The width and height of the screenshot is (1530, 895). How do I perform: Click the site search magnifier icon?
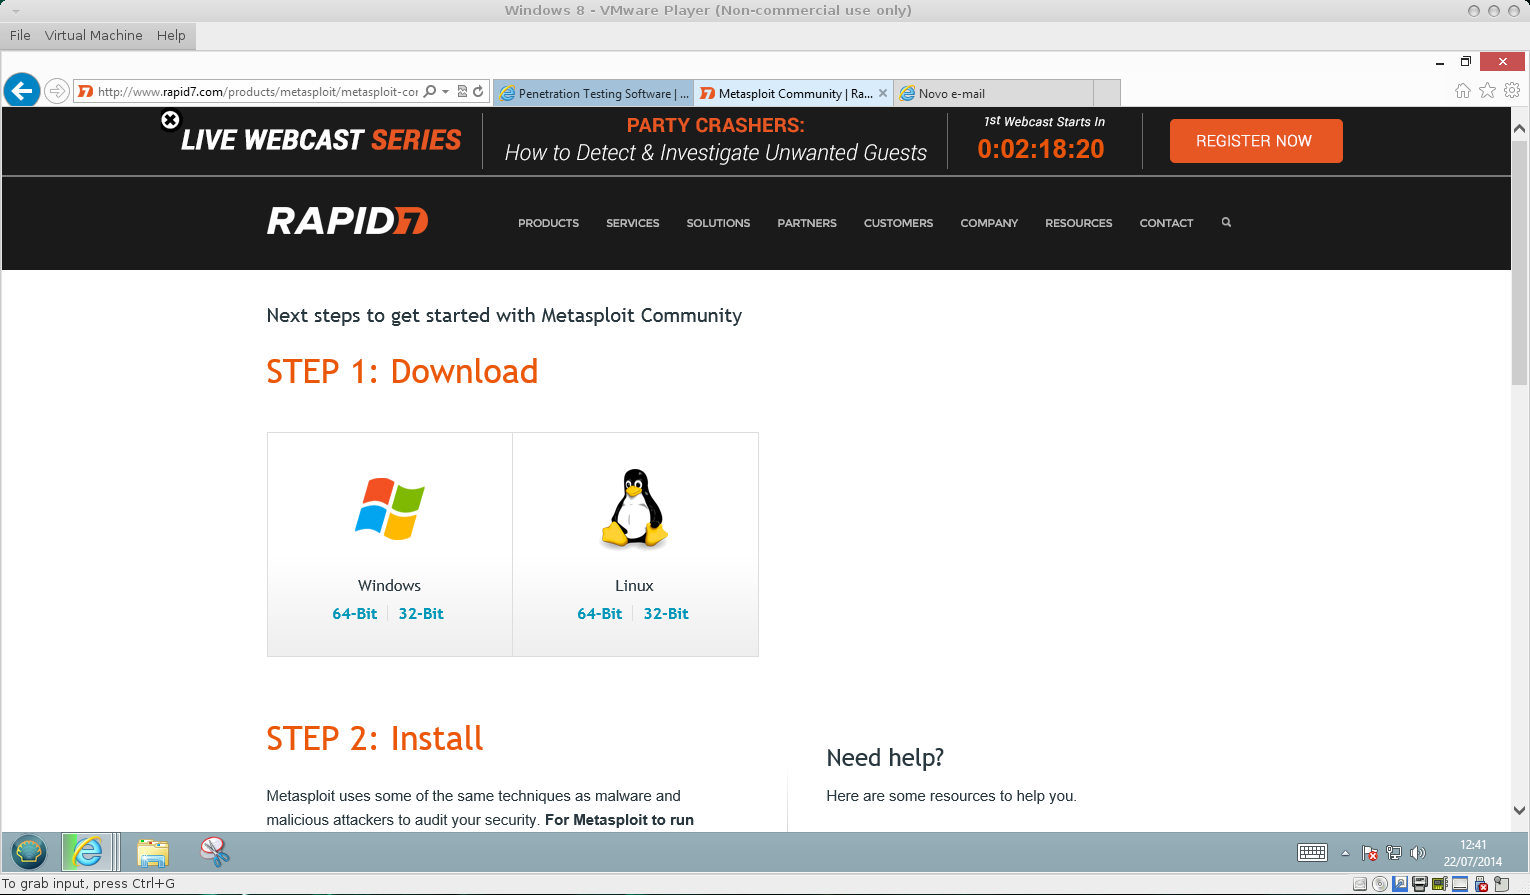pos(1226,222)
